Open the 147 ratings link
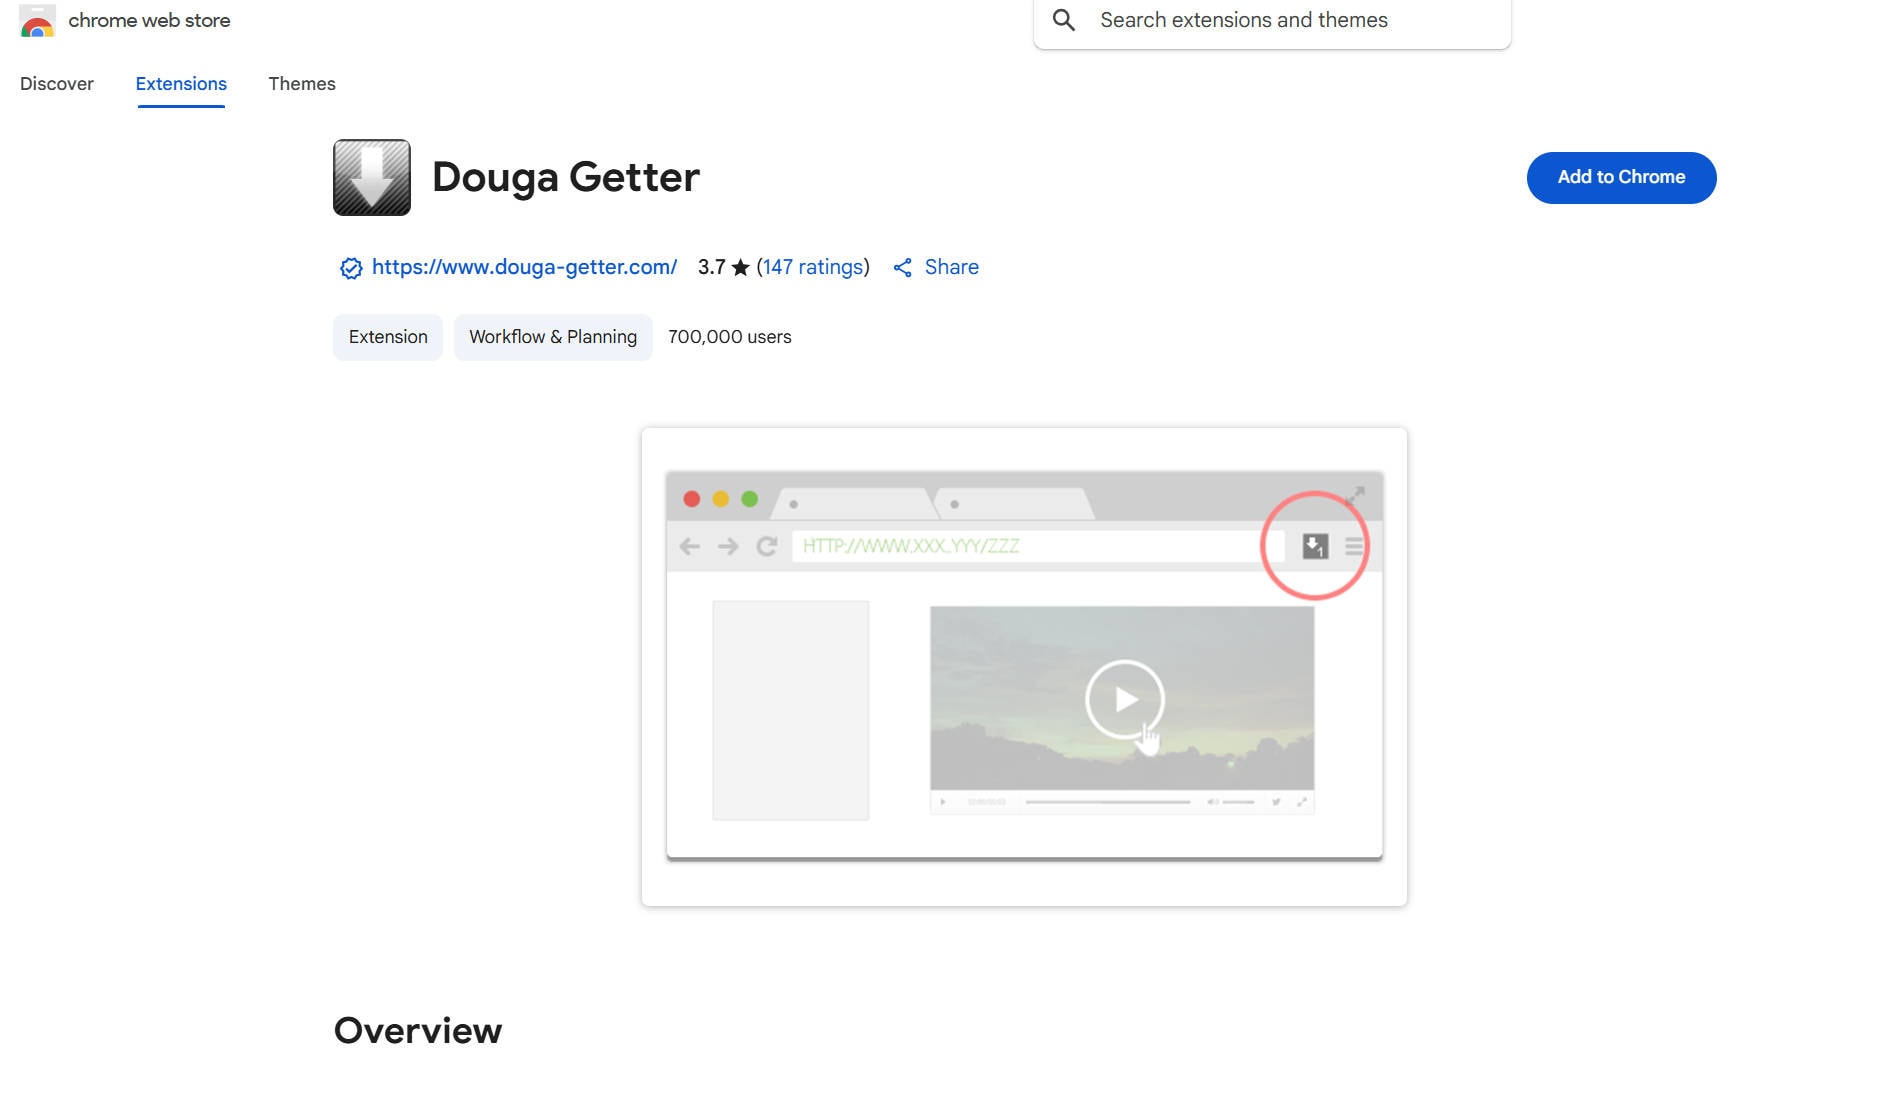 tap(813, 267)
